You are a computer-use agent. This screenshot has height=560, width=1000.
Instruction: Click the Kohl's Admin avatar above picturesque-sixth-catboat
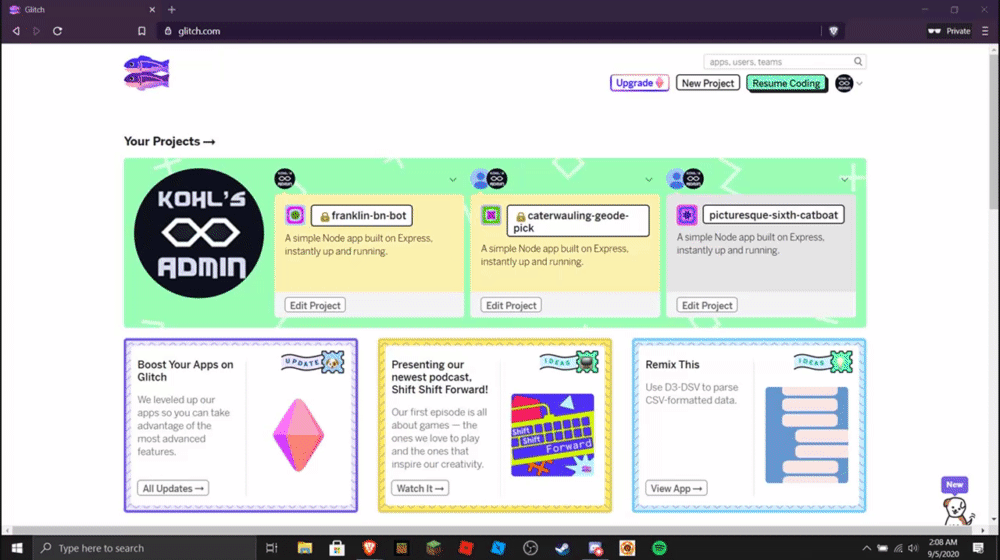[x=693, y=179]
